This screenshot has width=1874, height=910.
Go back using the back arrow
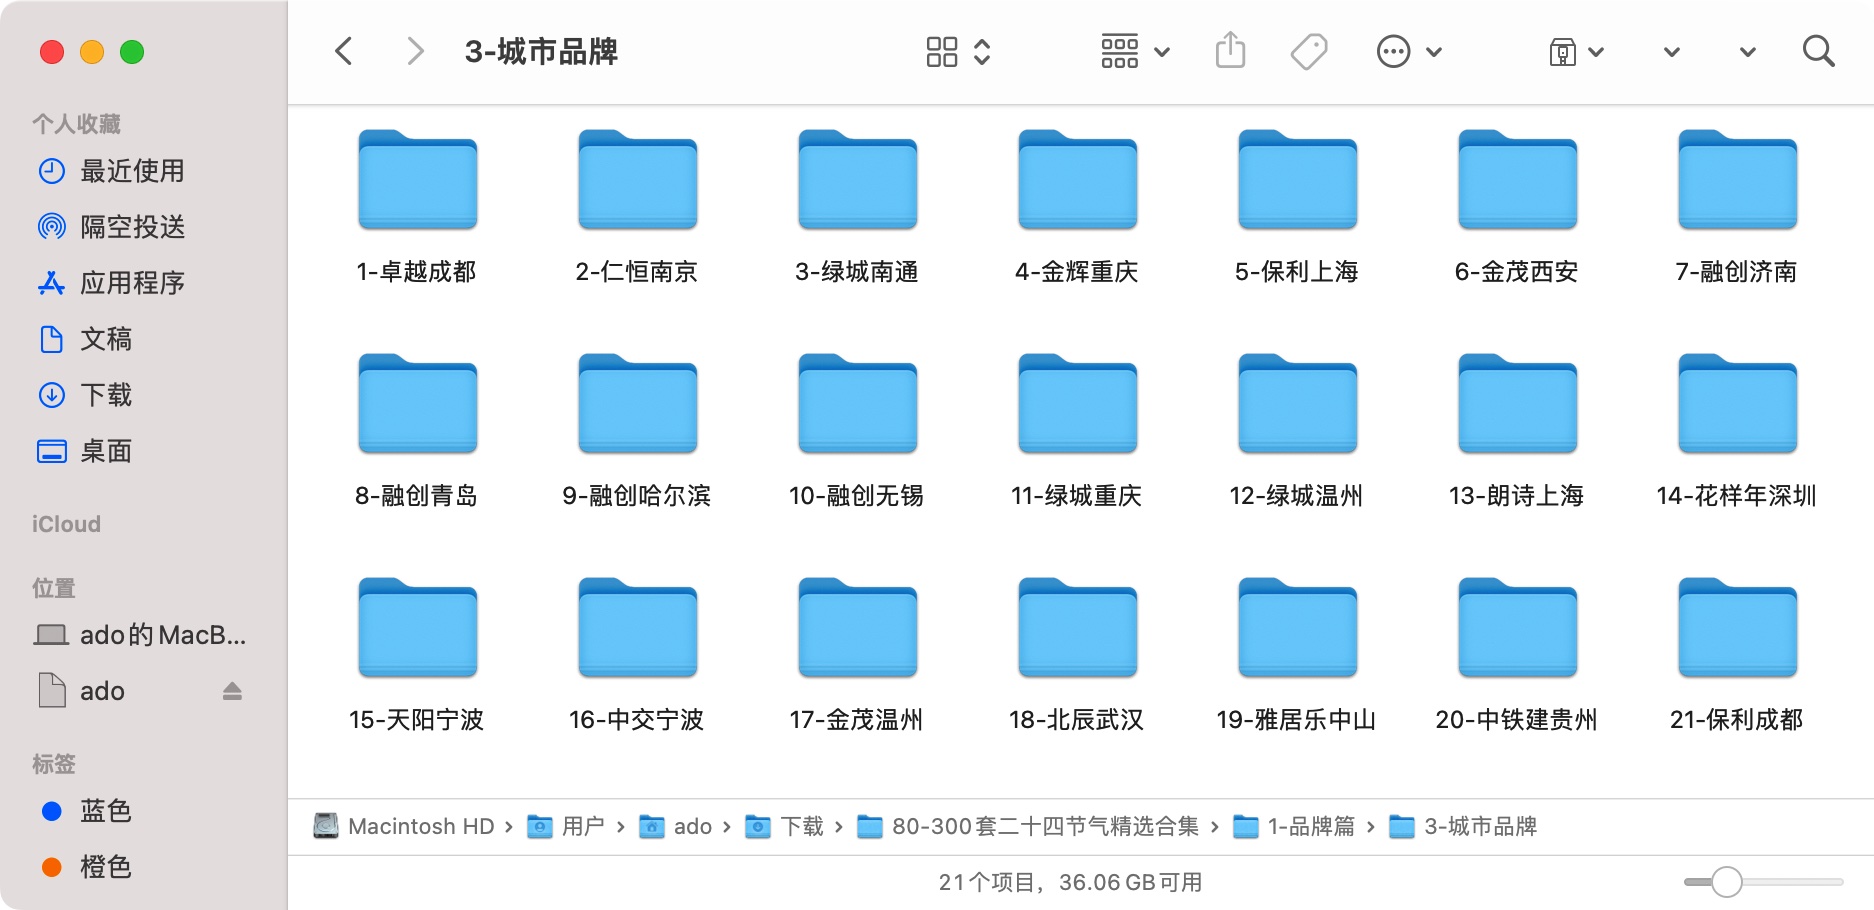(x=344, y=50)
